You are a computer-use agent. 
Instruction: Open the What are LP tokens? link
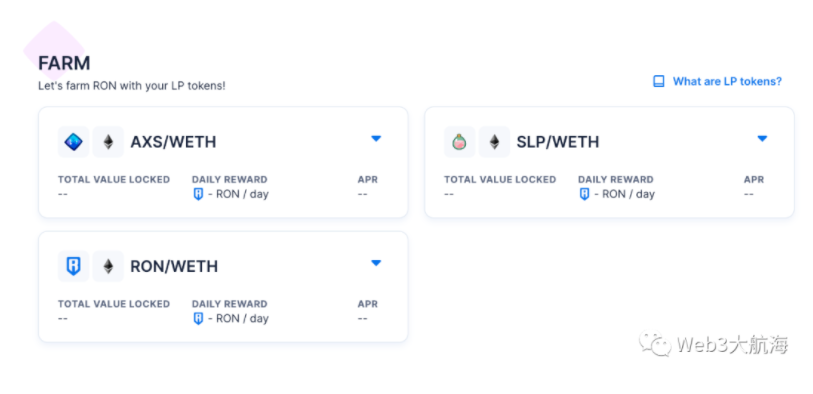click(x=727, y=81)
